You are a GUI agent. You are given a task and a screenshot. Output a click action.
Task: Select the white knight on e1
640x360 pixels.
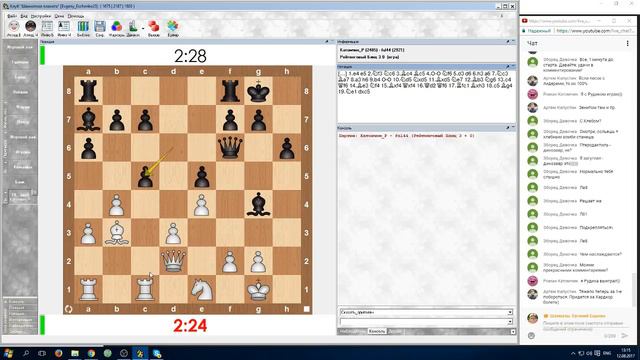click(202, 289)
